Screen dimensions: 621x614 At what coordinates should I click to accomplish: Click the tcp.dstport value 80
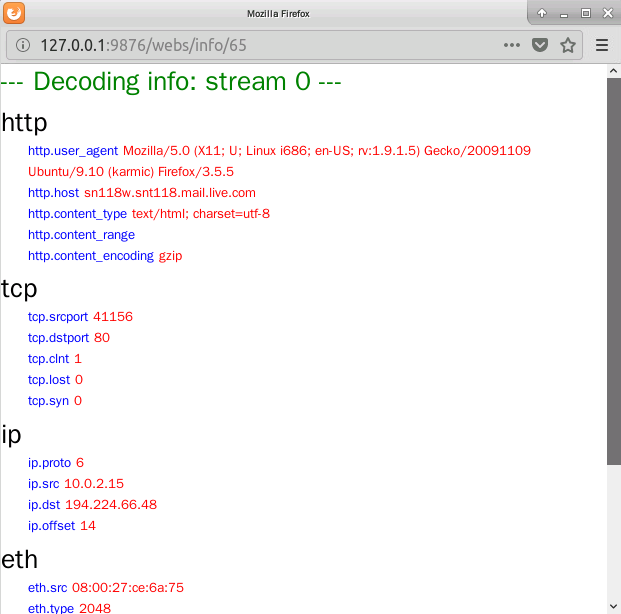pos(102,338)
